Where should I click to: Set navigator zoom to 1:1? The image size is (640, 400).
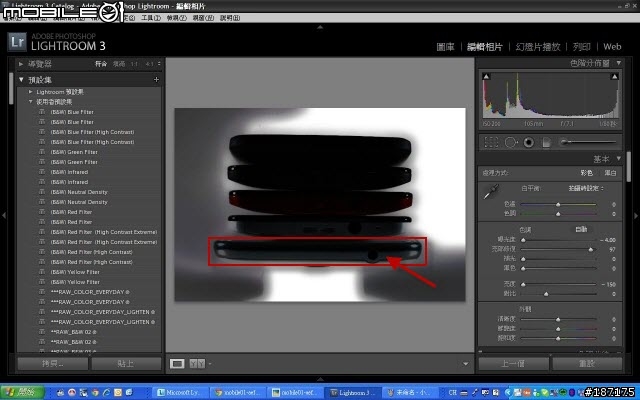click(x=134, y=64)
